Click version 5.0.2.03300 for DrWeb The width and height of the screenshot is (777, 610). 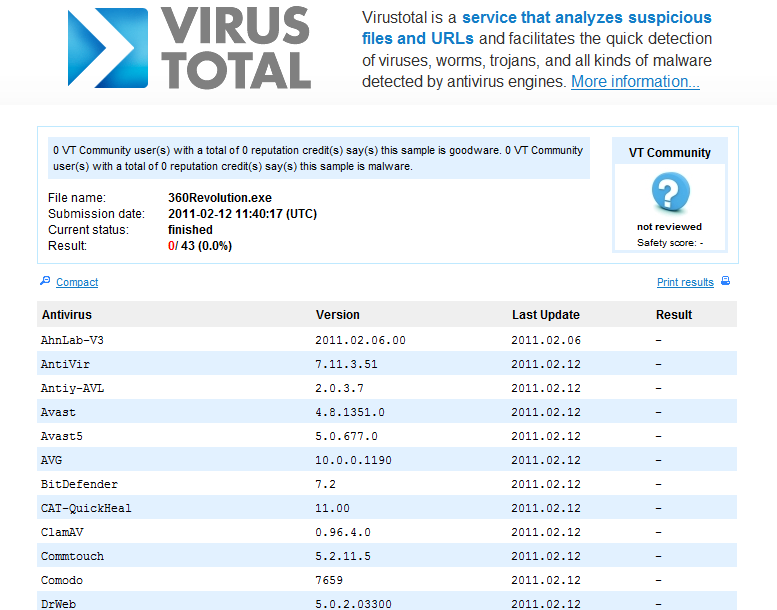[353, 604]
